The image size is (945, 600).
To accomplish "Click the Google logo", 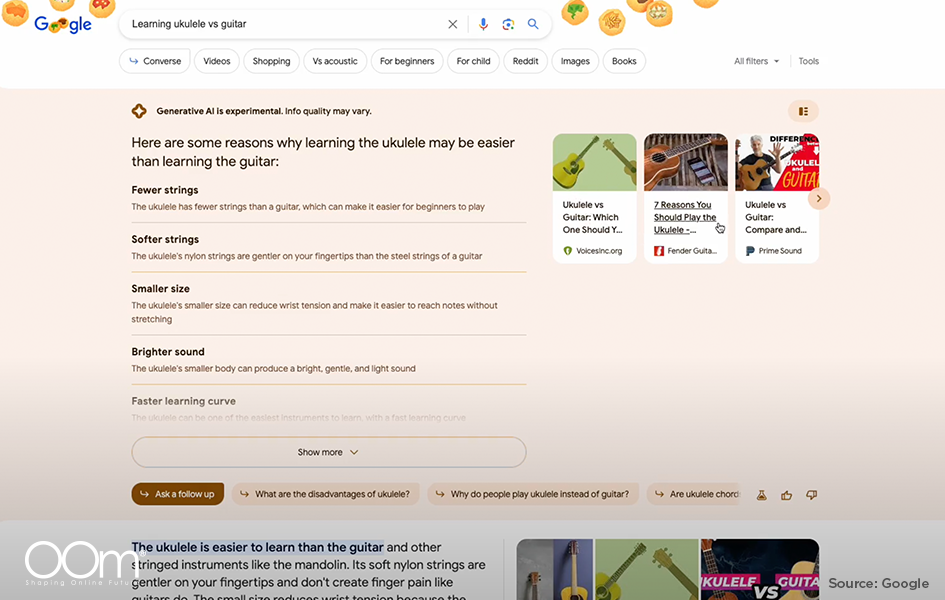I will (x=63, y=24).
